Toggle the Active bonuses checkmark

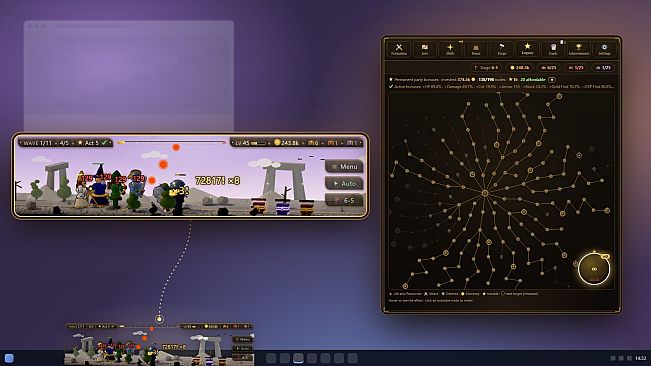(391, 87)
